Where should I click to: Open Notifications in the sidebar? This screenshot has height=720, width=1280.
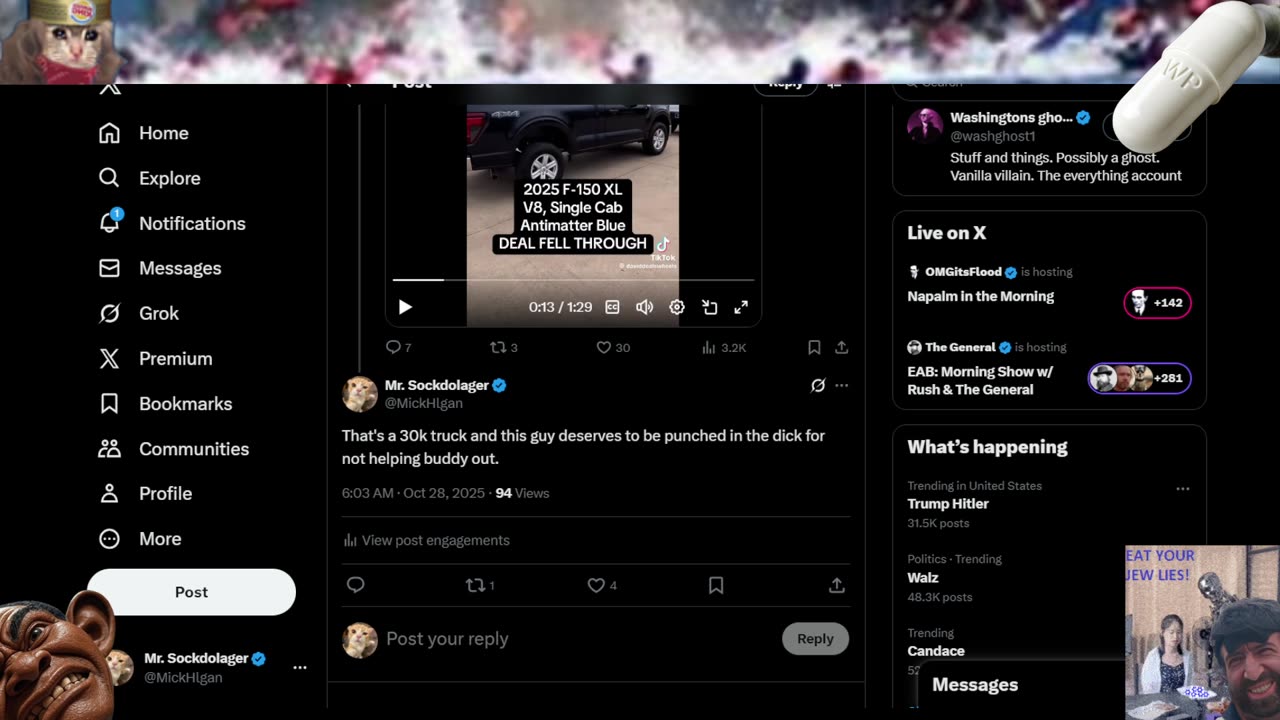click(172, 223)
